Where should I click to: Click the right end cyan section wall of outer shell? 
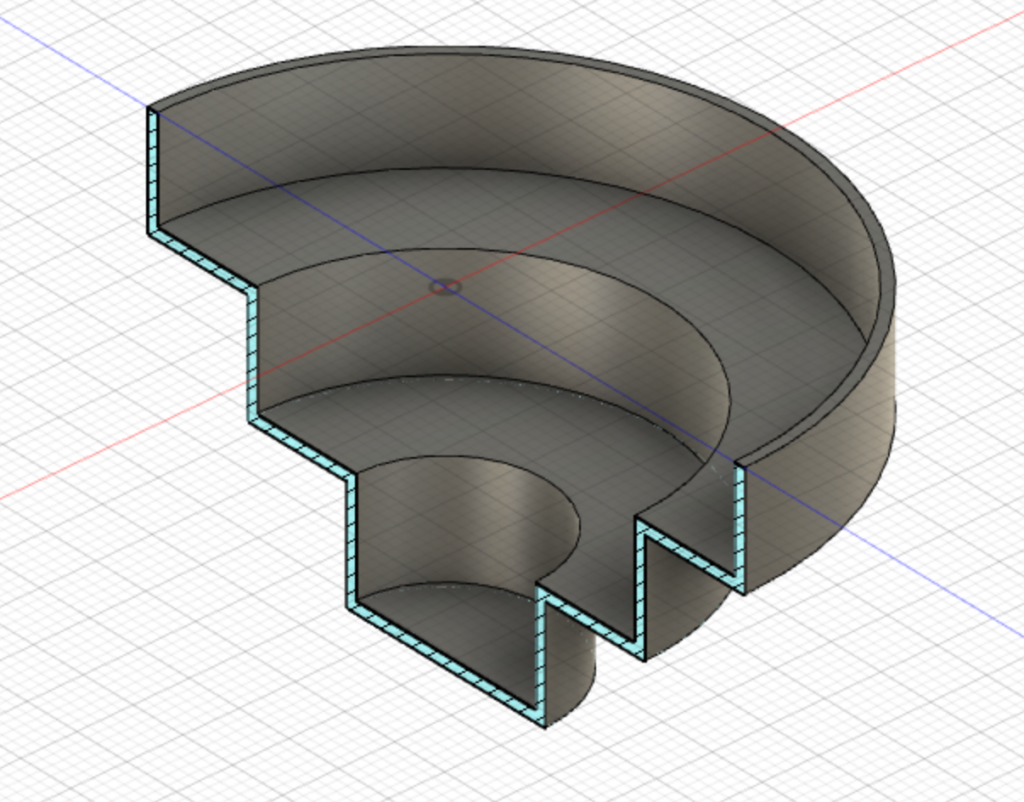coord(741,525)
